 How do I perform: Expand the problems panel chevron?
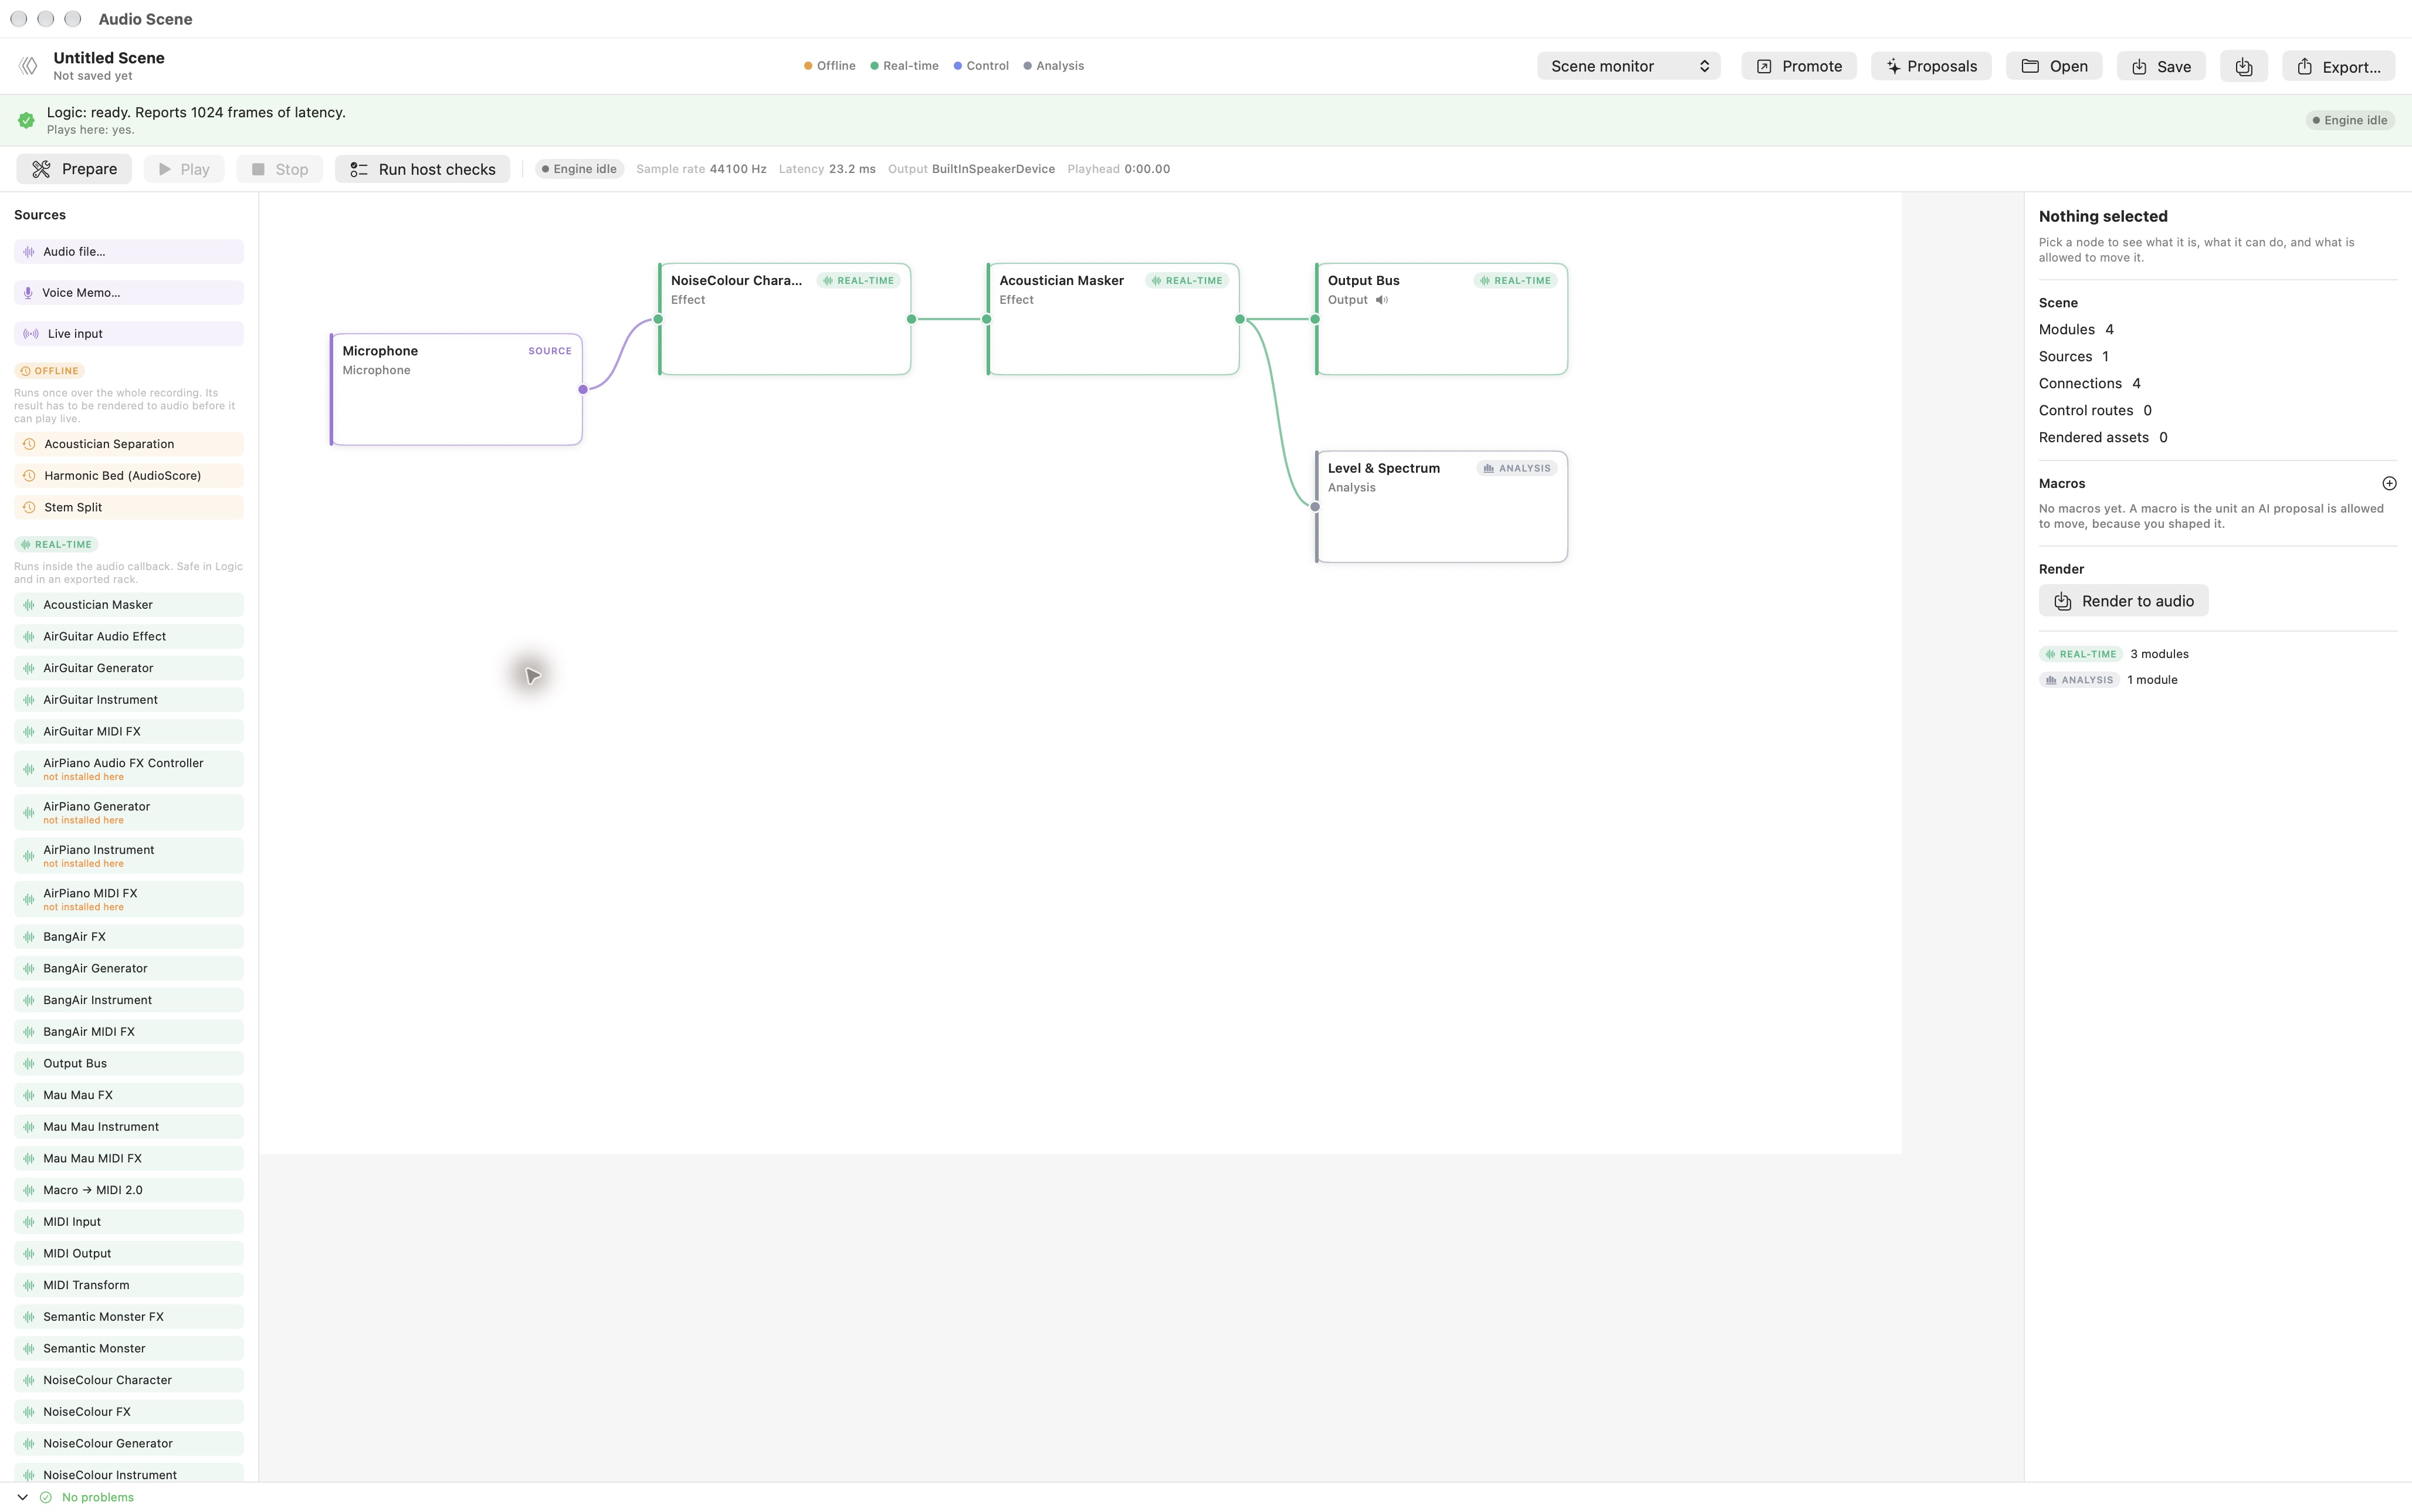(x=22, y=1497)
